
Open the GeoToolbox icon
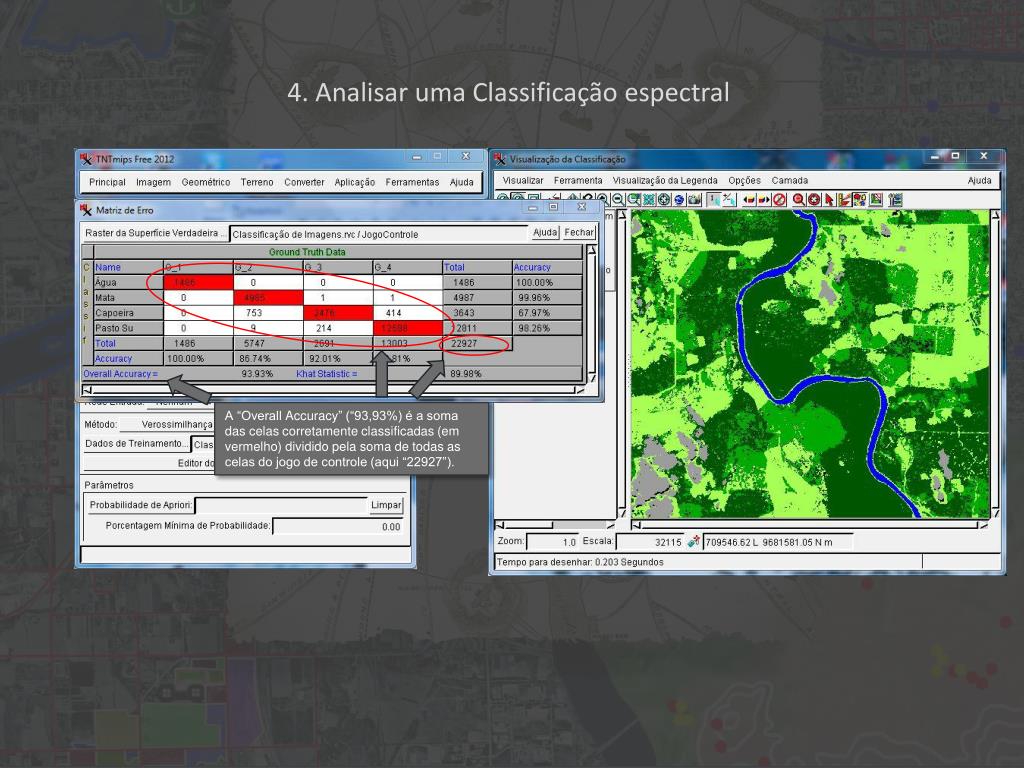click(x=859, y=199)
